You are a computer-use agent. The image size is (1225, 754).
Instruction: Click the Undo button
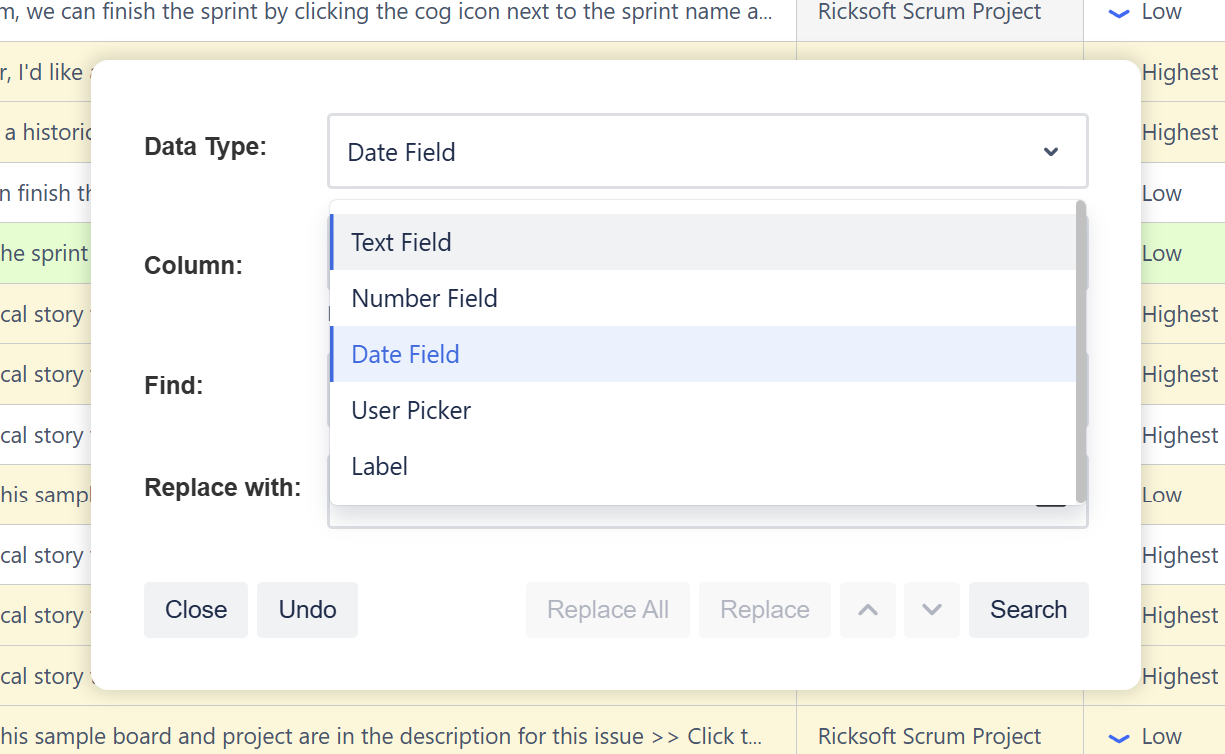[307, 610]
